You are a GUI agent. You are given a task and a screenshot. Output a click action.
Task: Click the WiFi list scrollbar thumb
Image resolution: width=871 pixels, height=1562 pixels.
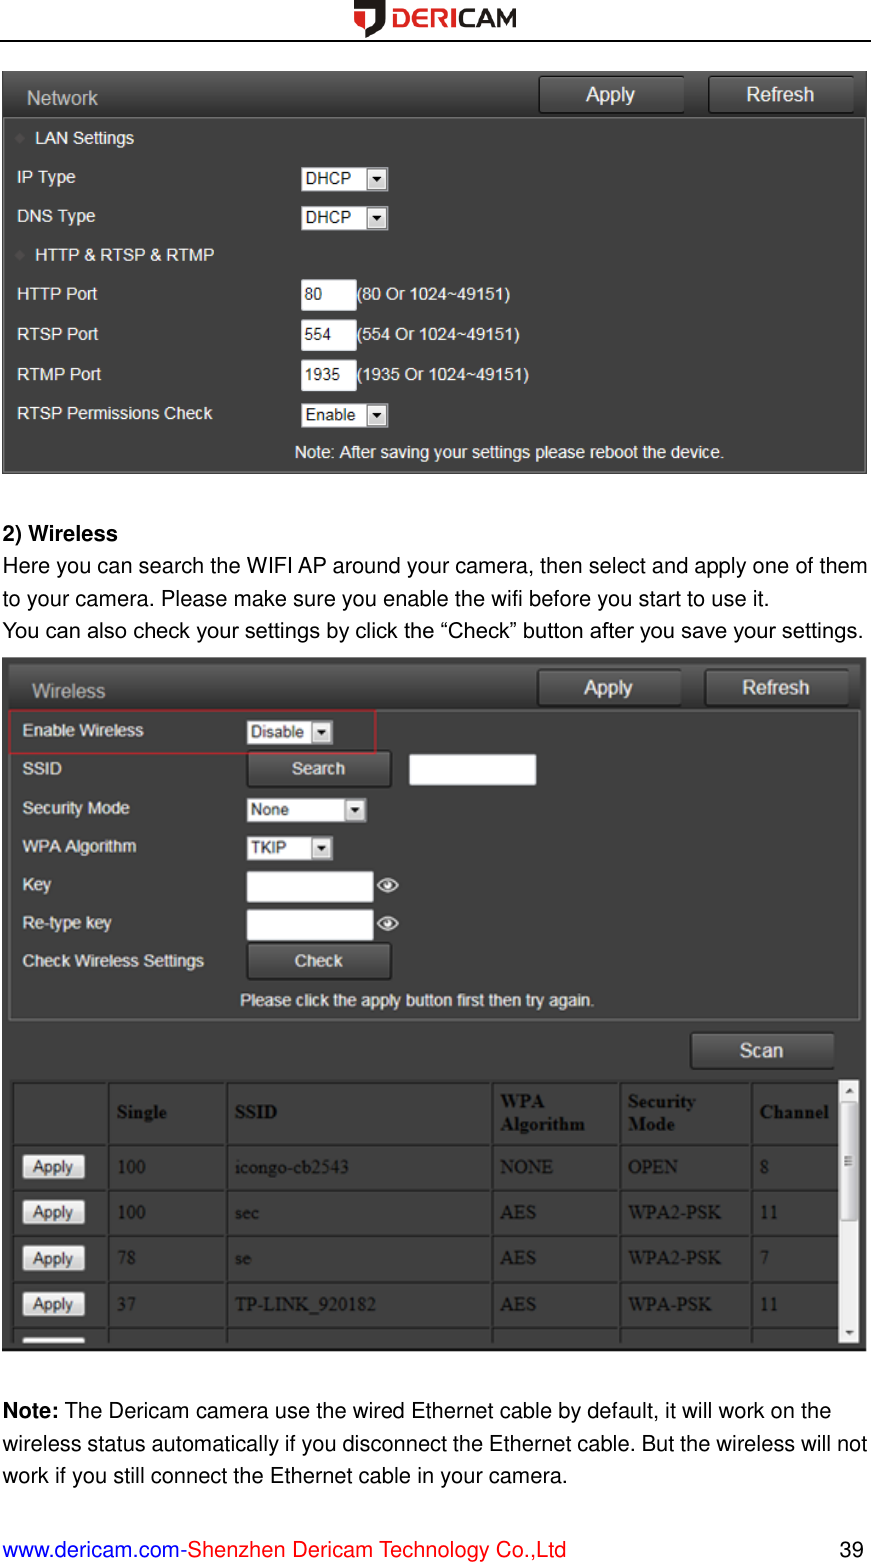[x=849, y=1161]
